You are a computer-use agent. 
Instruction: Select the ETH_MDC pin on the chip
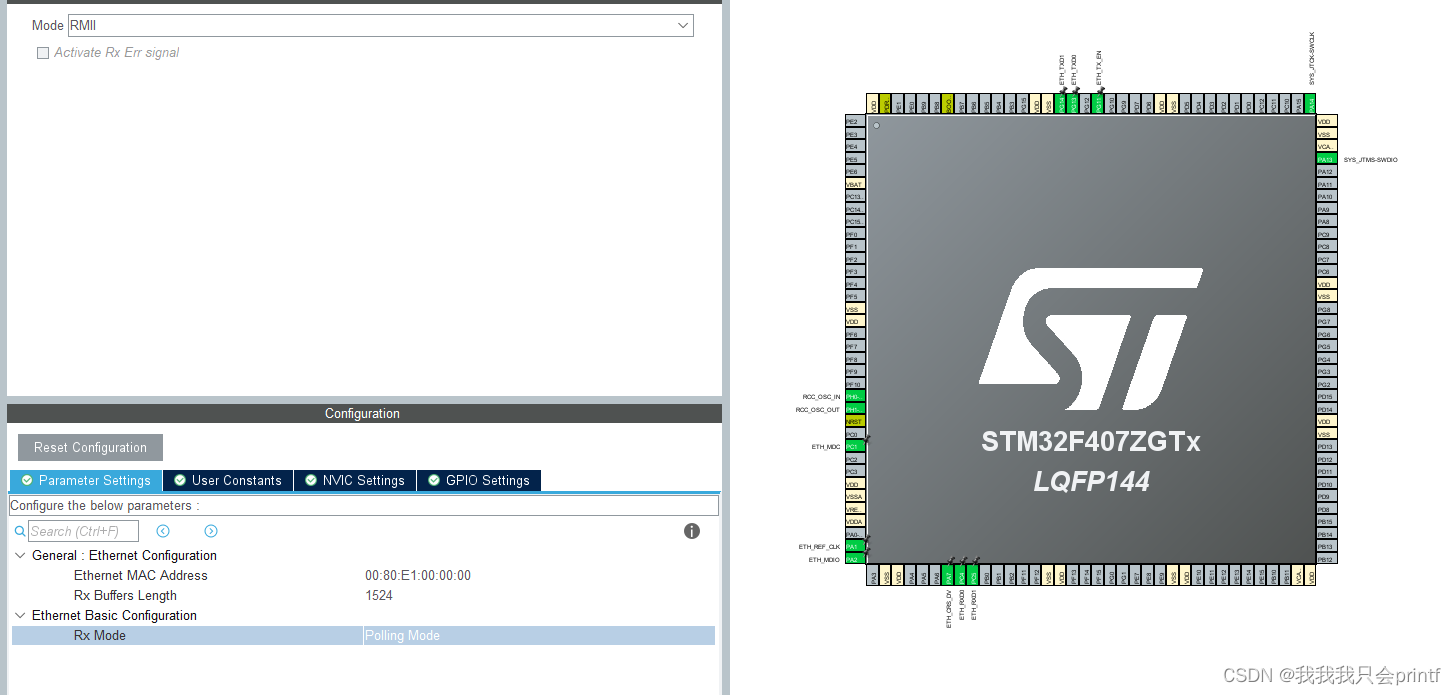(855, 446)
